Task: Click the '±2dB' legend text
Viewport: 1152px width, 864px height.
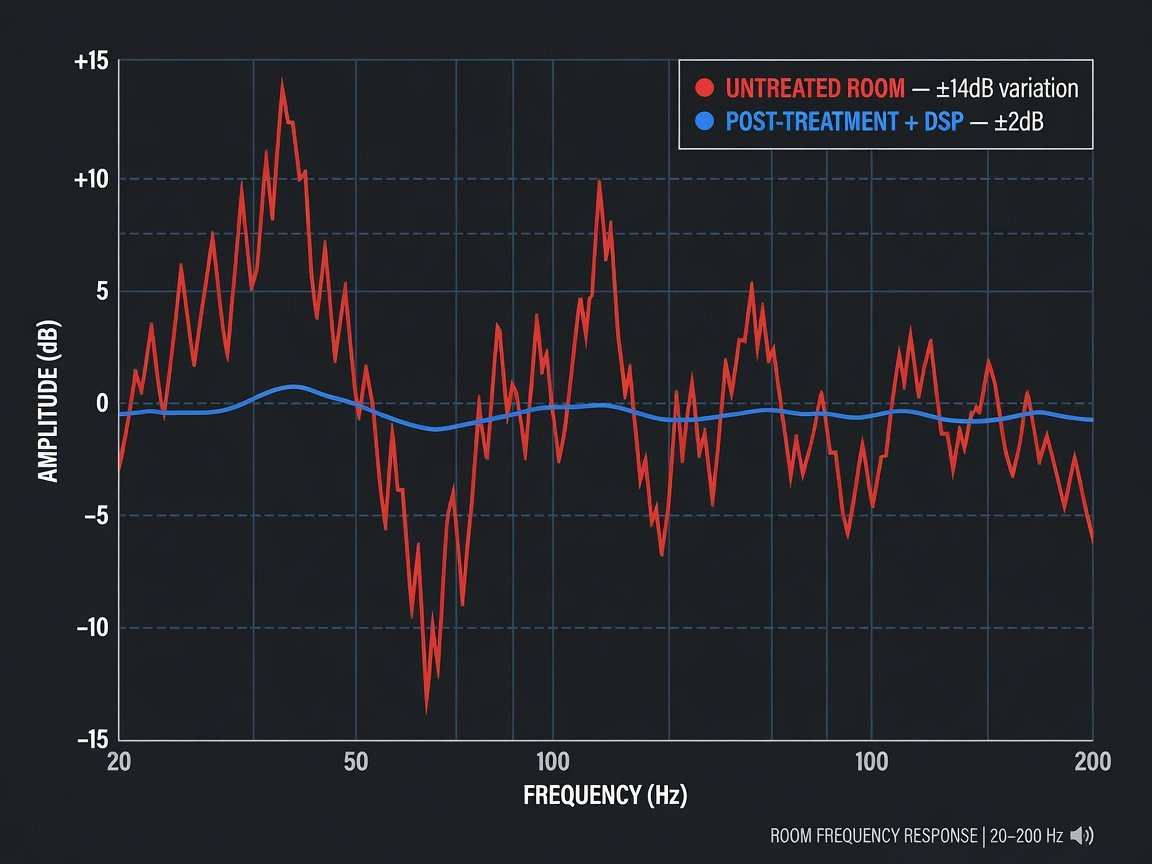Action: pyautogui.click(x=1018, y=121)
